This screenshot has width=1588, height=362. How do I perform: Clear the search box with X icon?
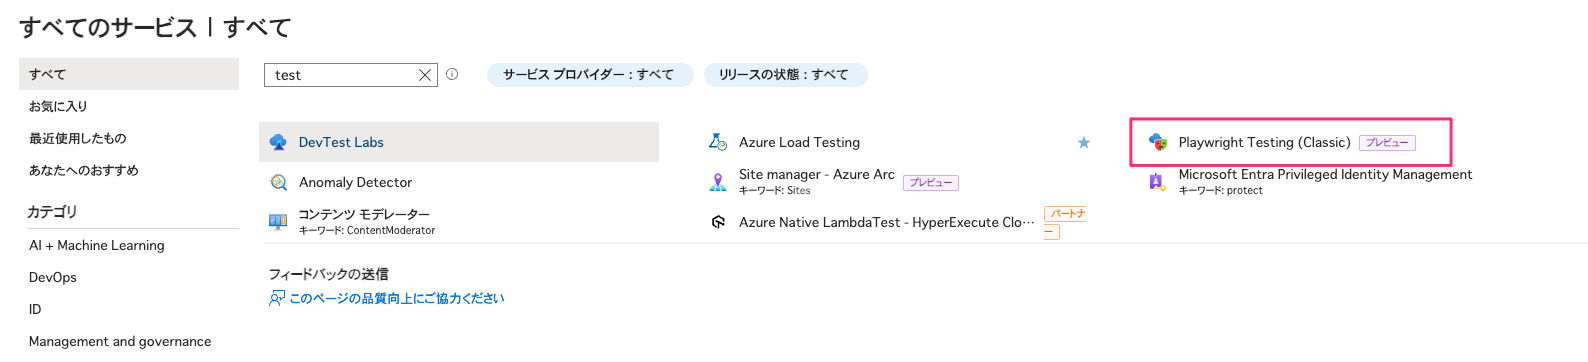[x=425, y=75]
